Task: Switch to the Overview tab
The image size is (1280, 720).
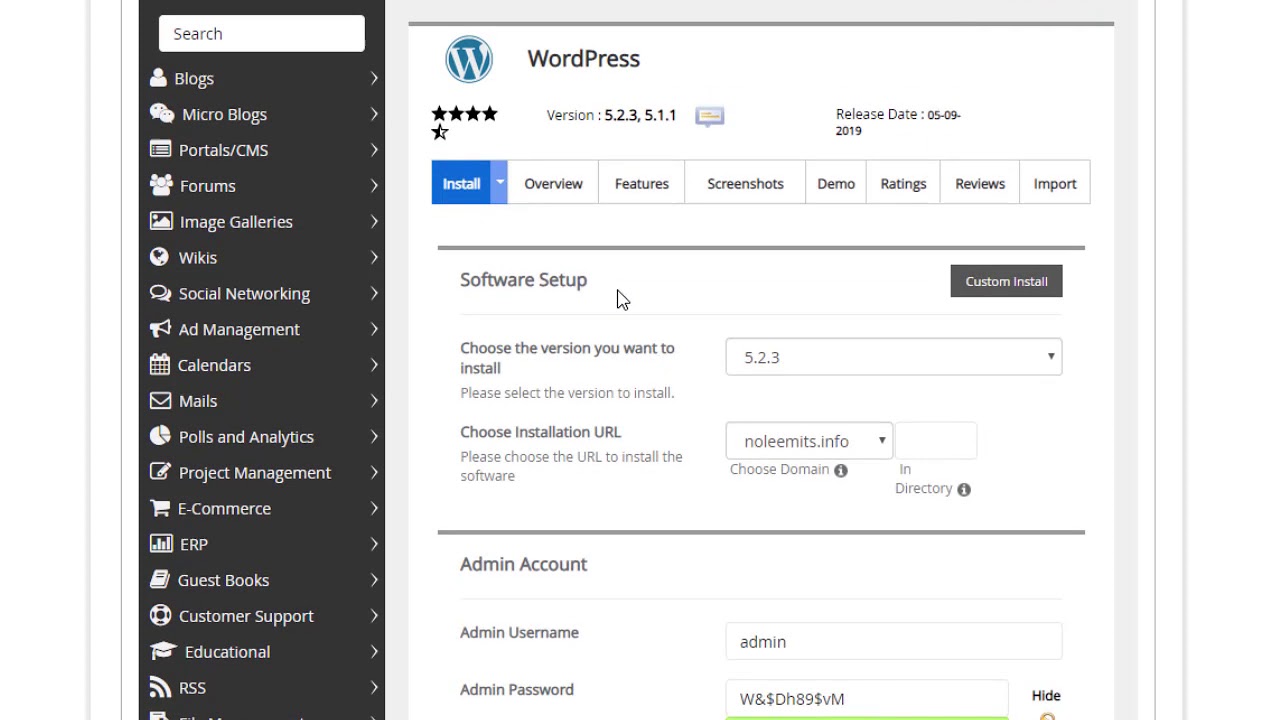Action: [x=553, y=183]
